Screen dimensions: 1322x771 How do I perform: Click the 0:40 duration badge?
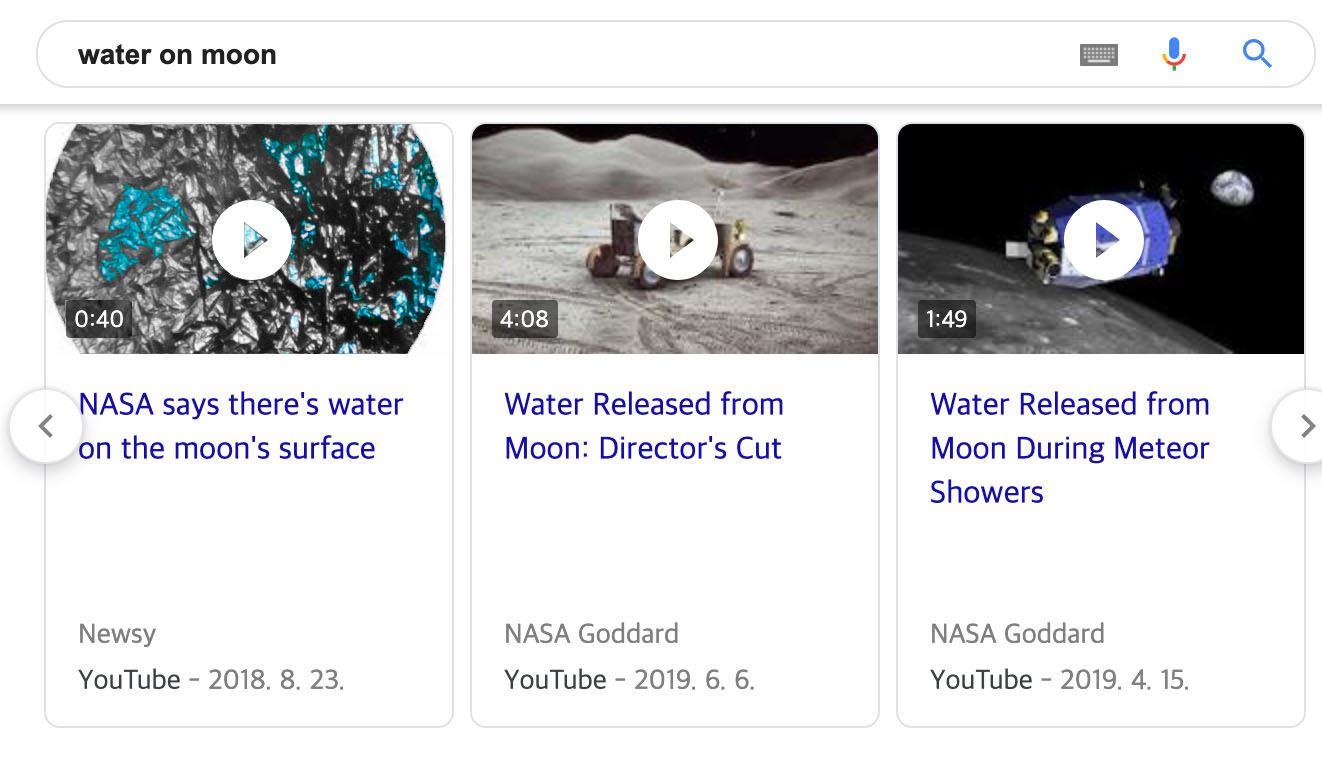(99, 319)
